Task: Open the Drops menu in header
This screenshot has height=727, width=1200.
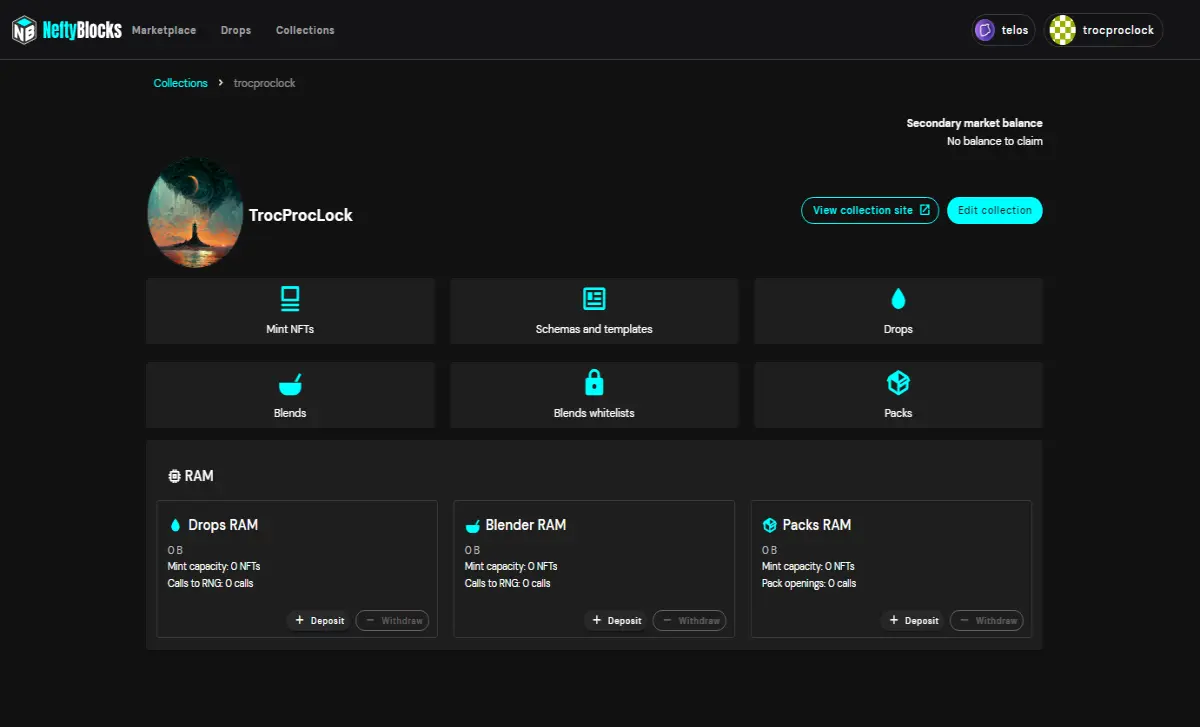Action: (x=236, y=30)
